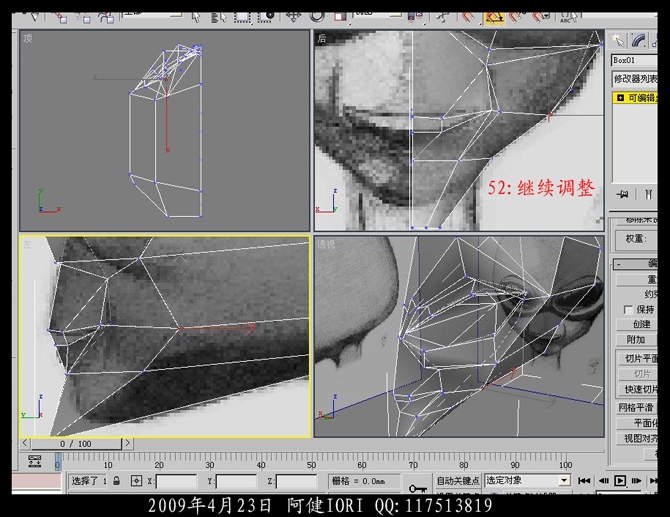Activate Select and Rotate tool
This screenshot has height=517, width=670.
click(317, 17)
